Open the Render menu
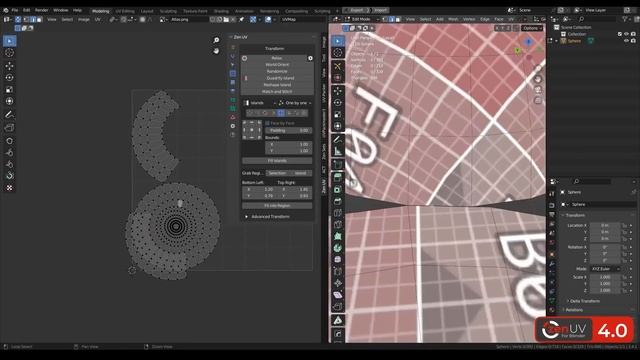The height and width of the screenshot is (360, 640). 42,10
